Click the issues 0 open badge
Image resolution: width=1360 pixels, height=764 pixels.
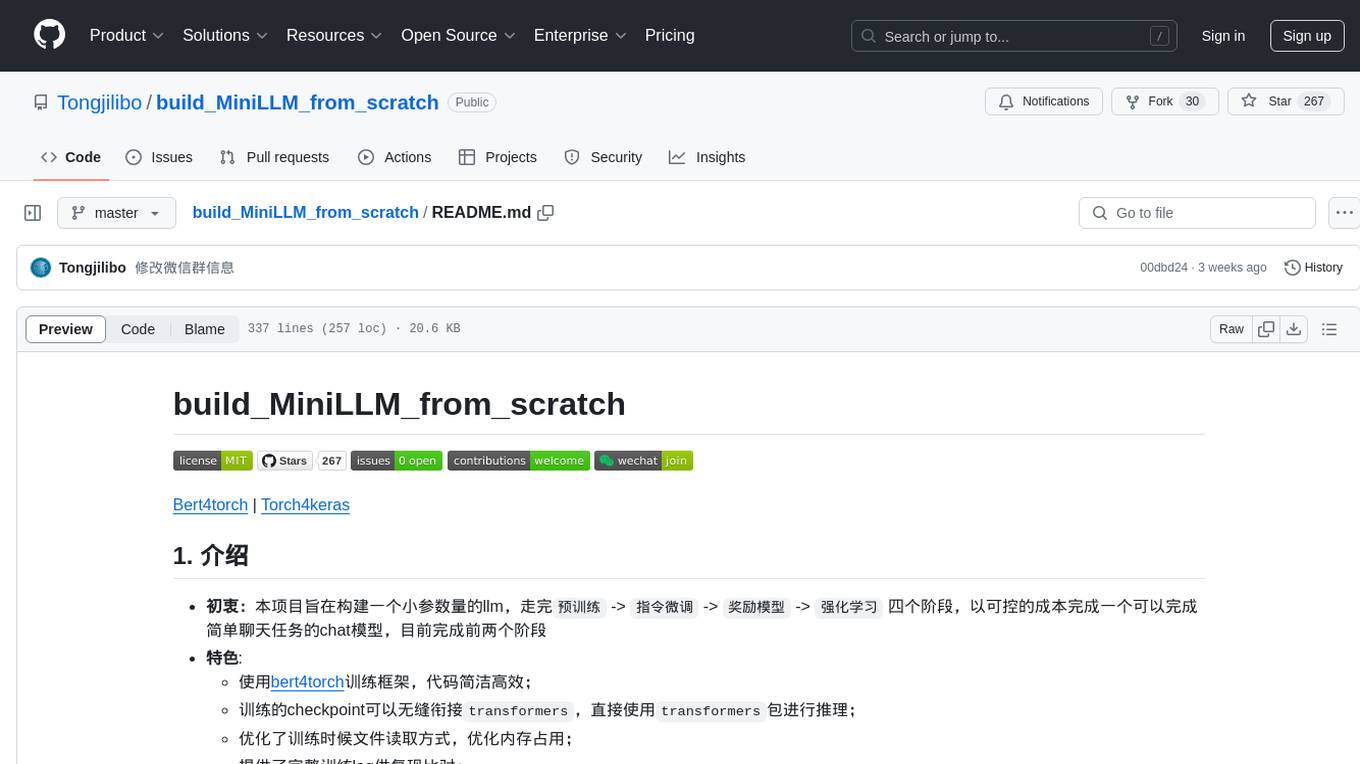pos(396,461)
